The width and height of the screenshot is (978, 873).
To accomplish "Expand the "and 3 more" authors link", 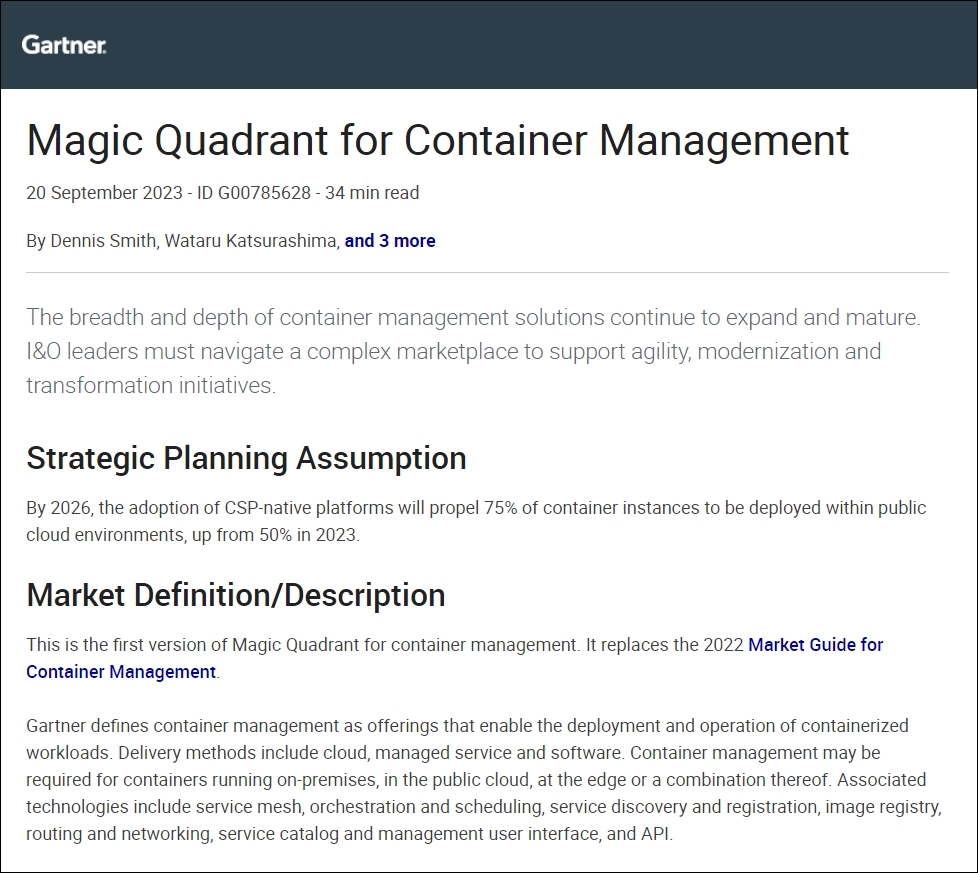I will coord(390,241).
